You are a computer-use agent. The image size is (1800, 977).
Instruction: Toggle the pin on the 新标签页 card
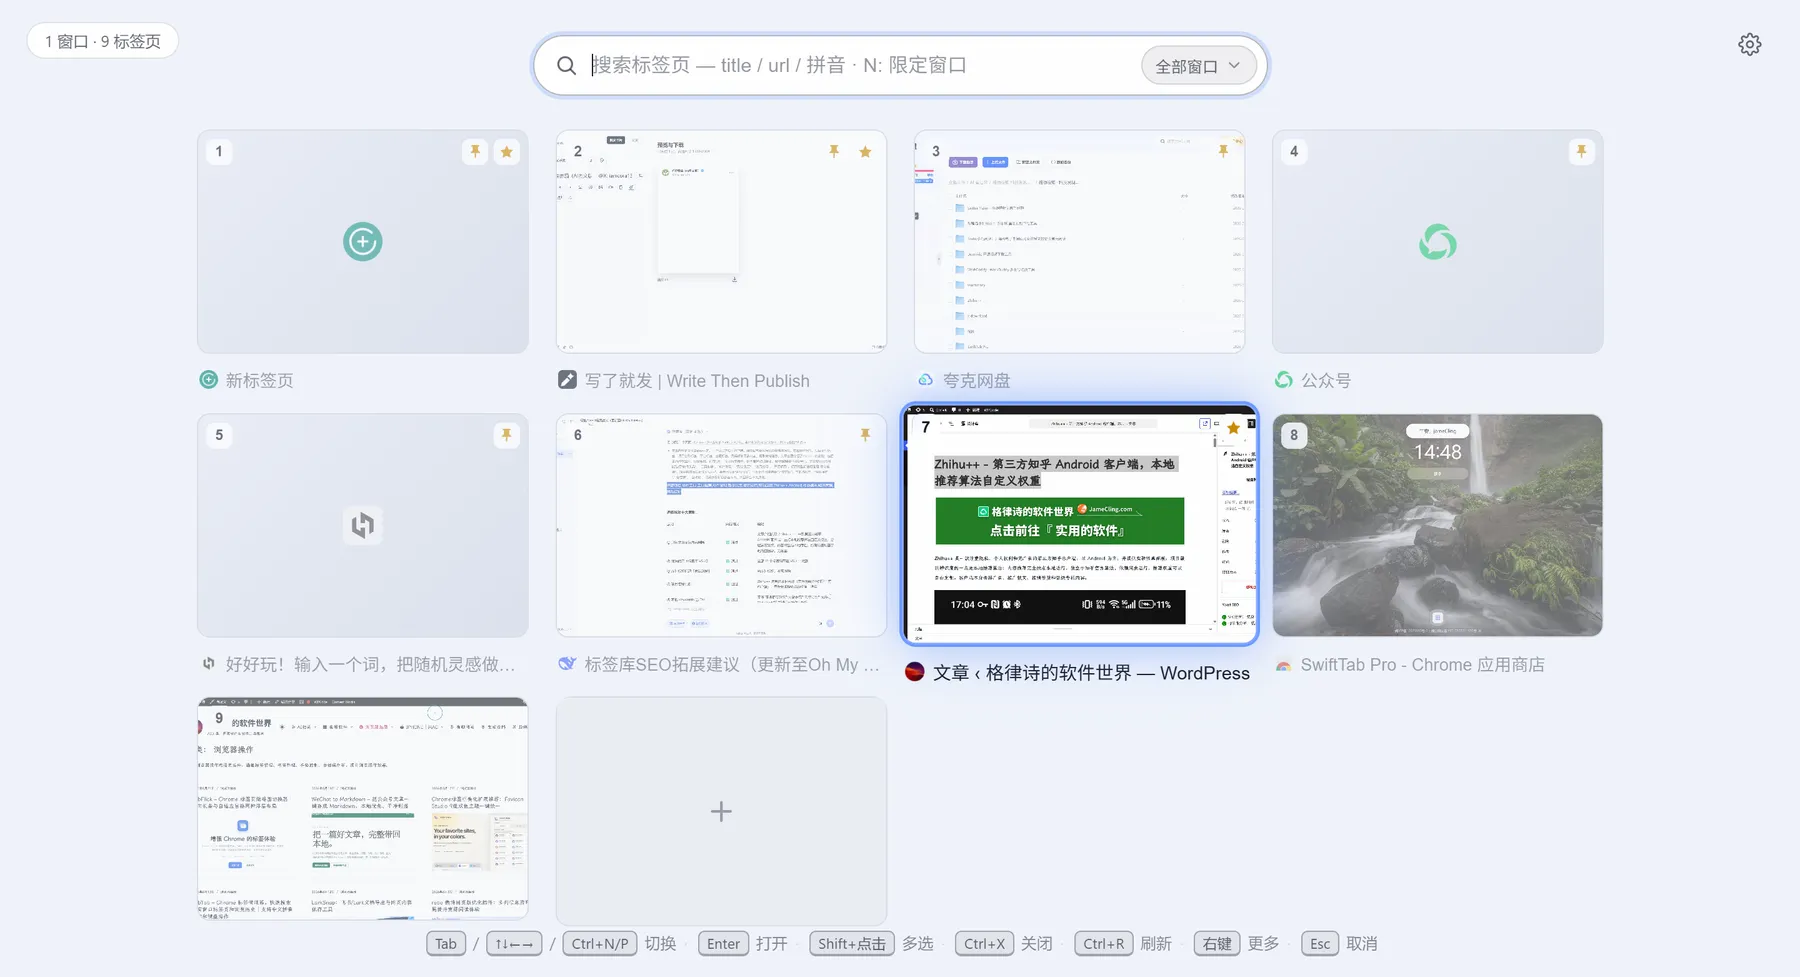click(475, 152)
